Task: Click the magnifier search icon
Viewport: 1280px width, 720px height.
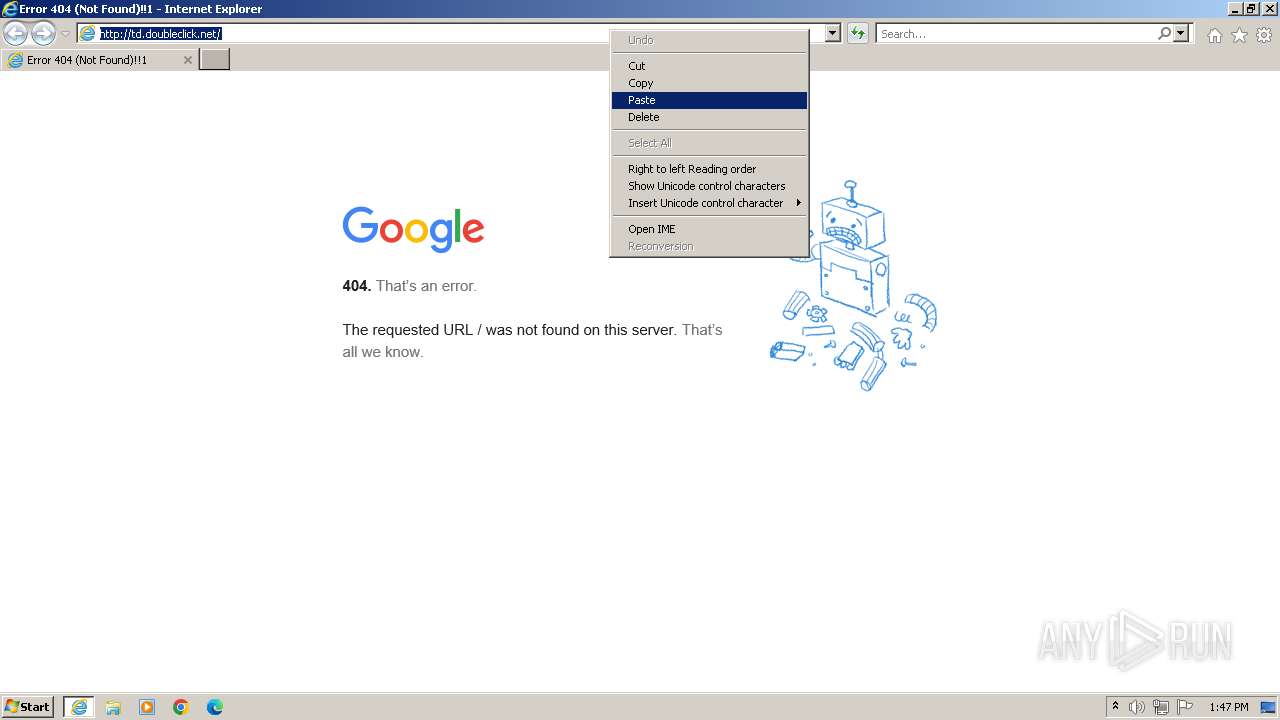Action: pyautogui.click(x=1164, y=33)
